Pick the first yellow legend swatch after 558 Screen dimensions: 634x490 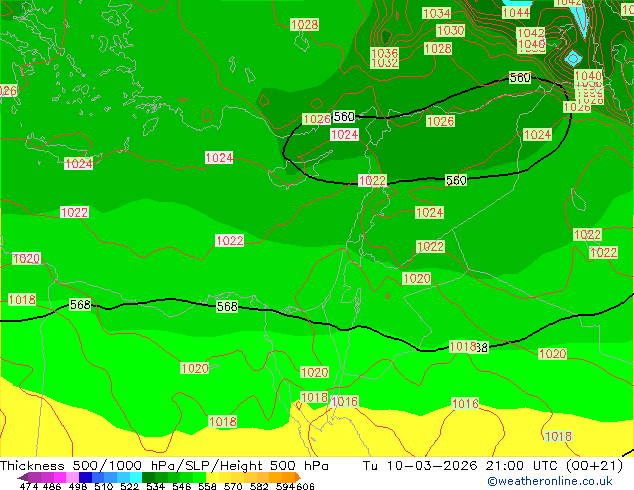pos(213,477)
